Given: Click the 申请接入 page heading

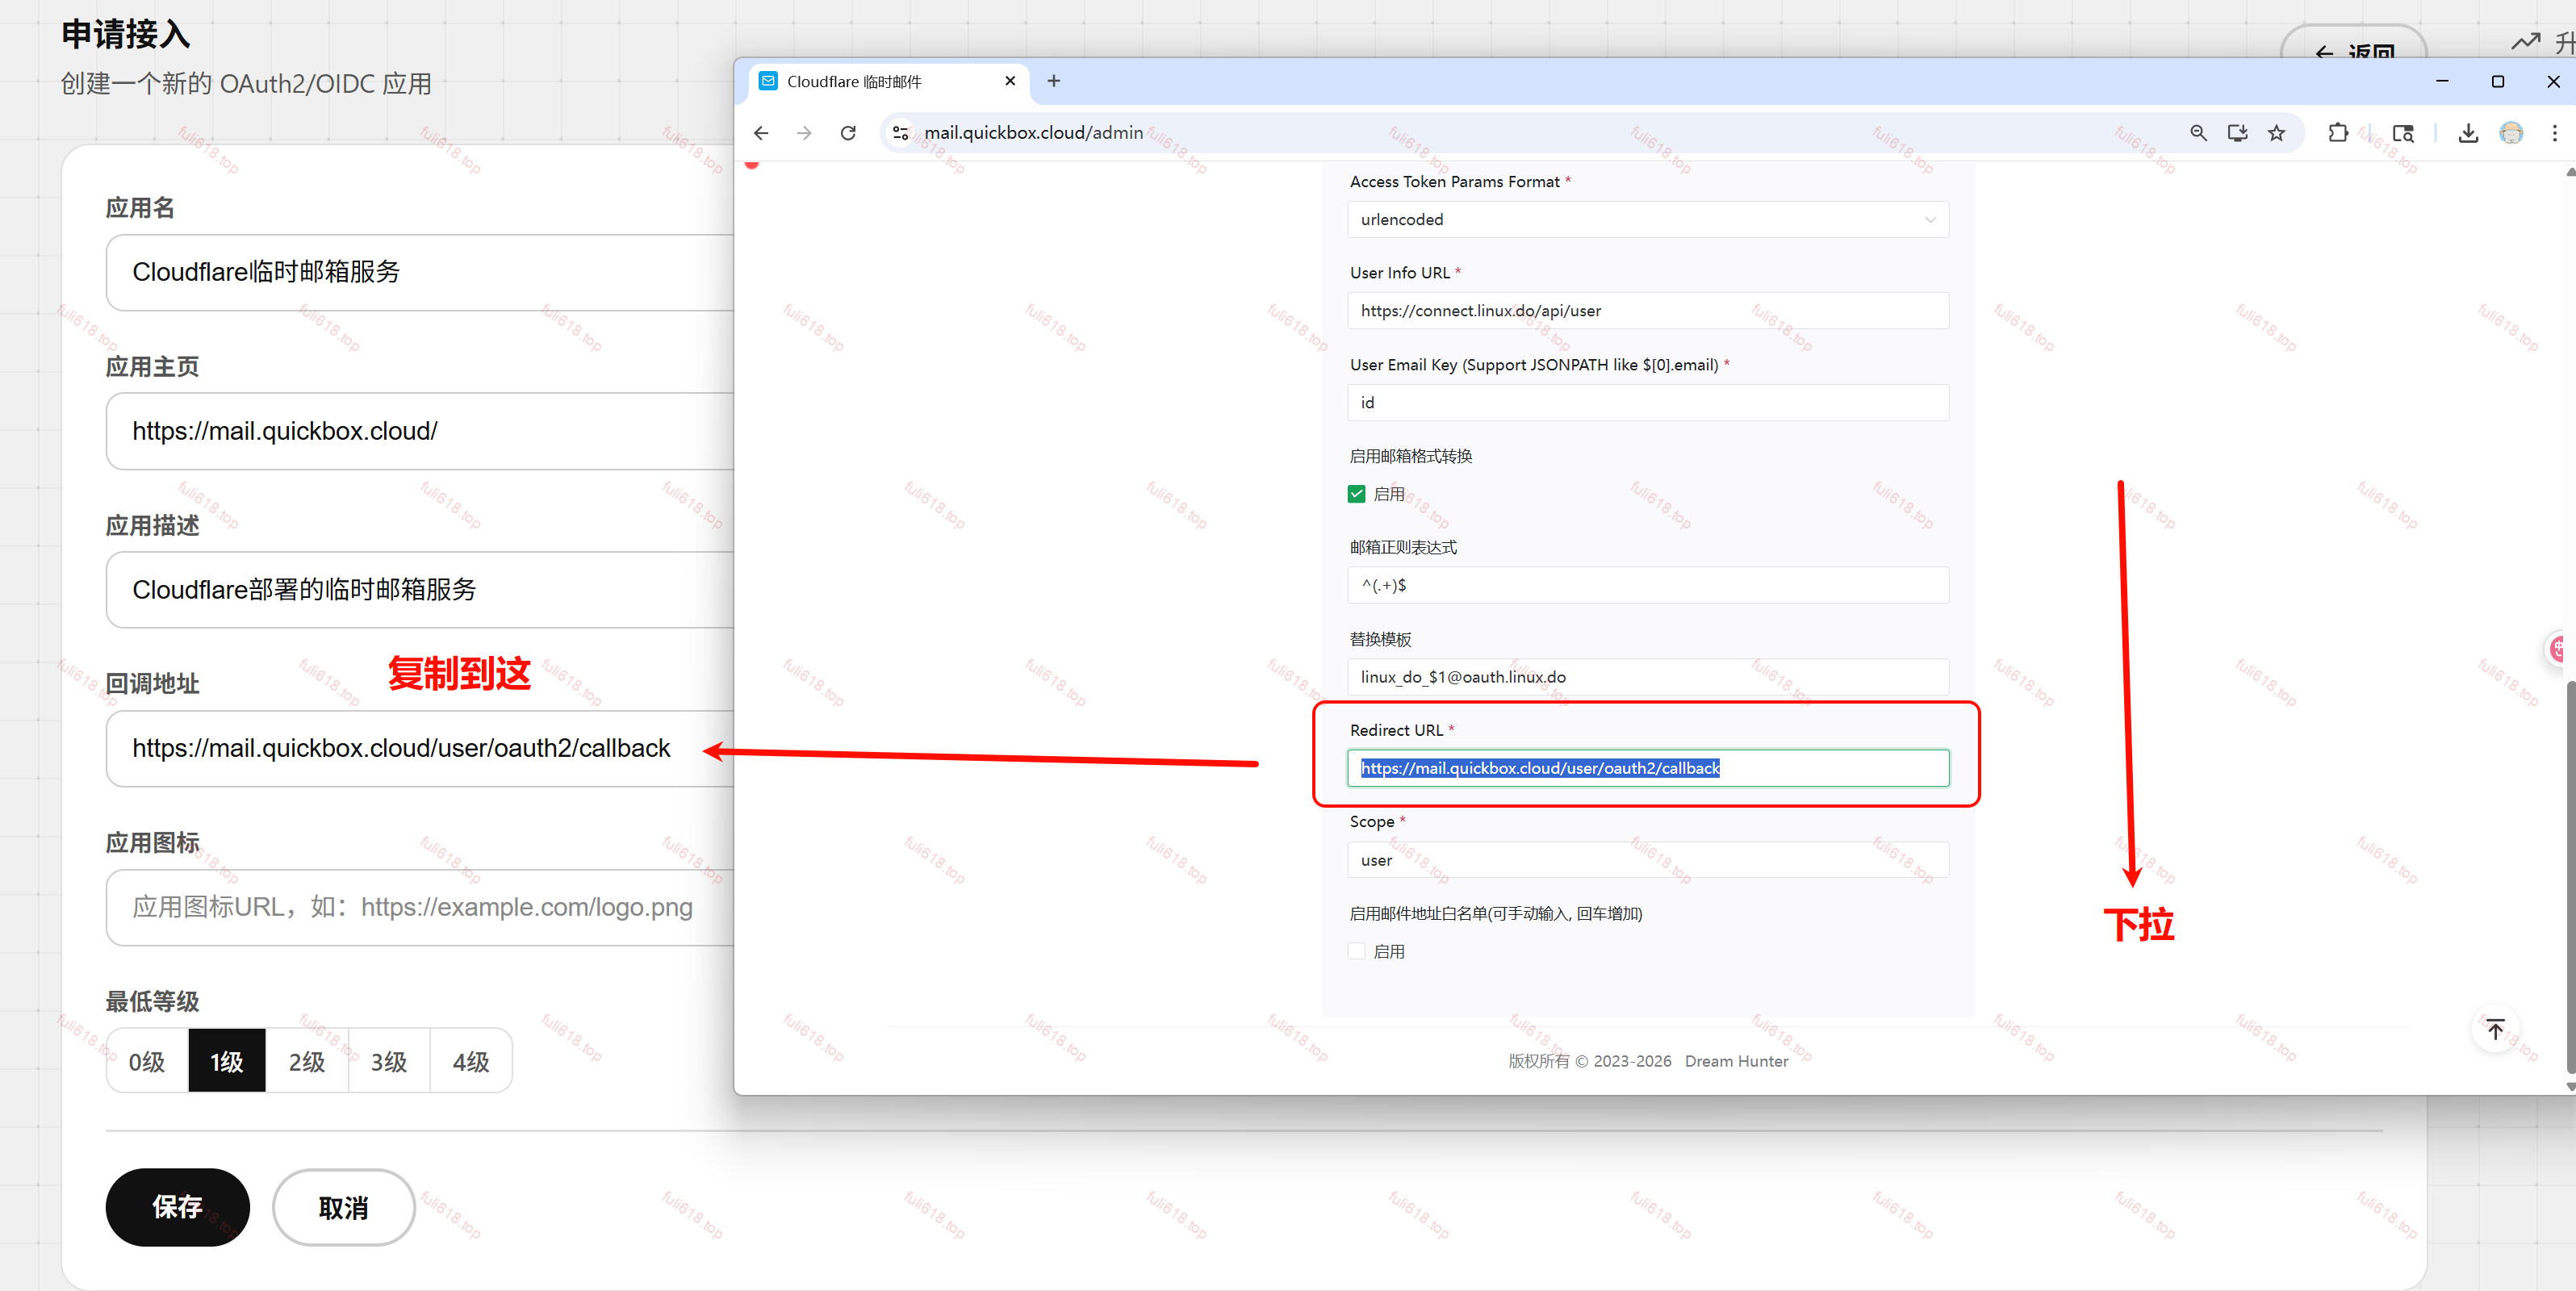Looking at the screenshot, I should [125, 34].
